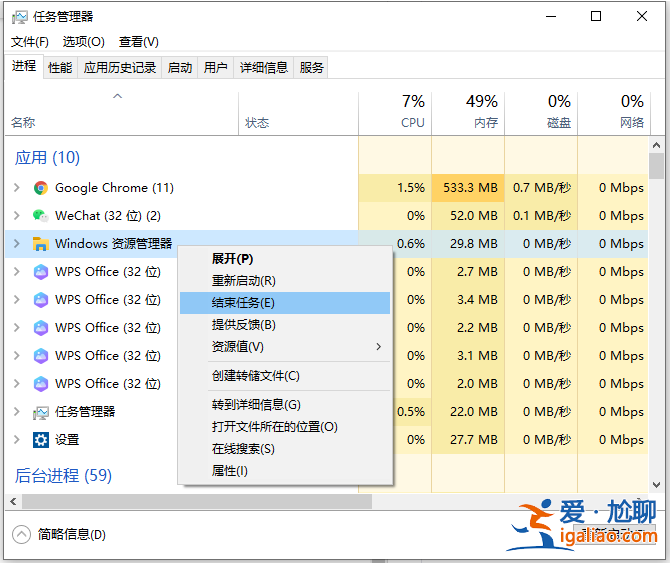
Task: Sort by the CPU column header
Action: coord(395,114)
